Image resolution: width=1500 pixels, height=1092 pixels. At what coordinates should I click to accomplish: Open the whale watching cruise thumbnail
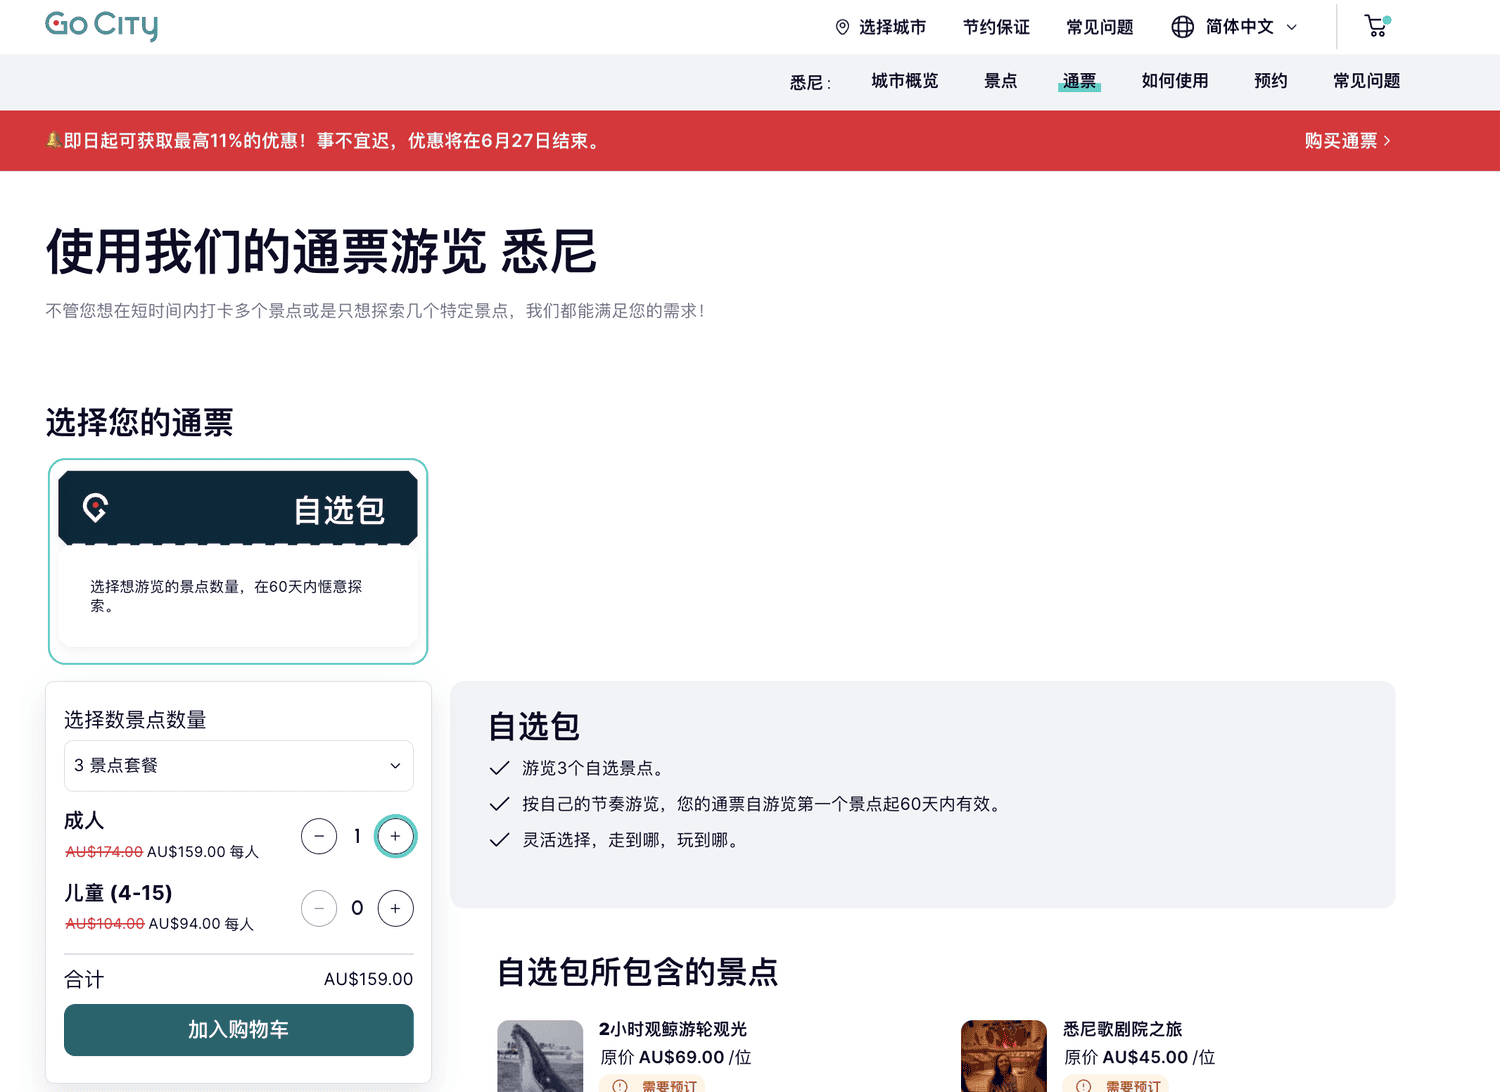[x=540, y=1056]
